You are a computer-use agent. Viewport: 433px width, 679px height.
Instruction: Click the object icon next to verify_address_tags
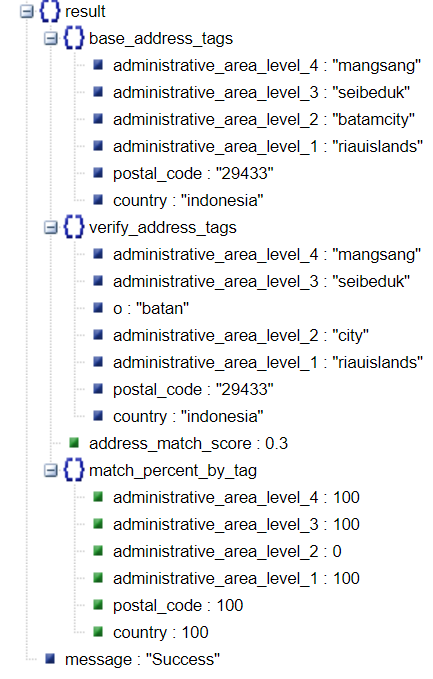(x=74, y=227)
